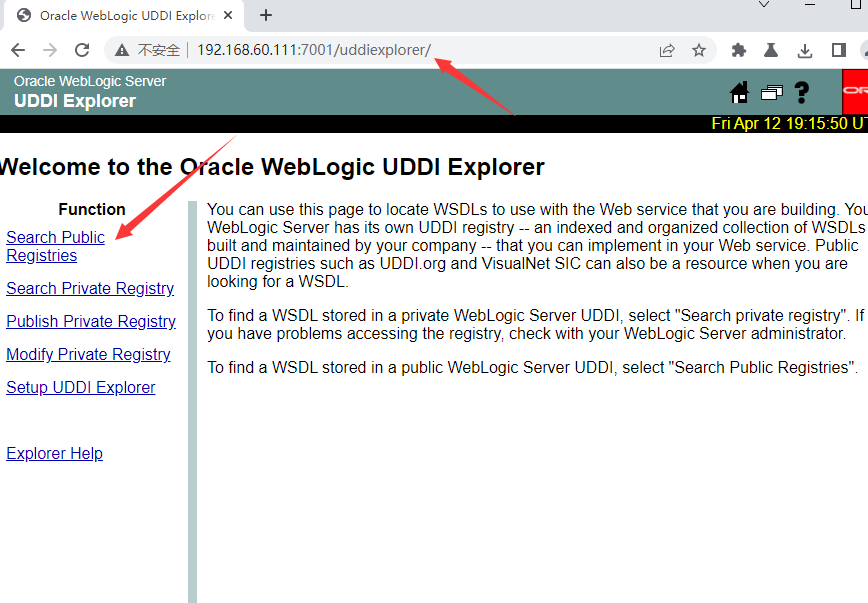Click the "不安全" not secure label
This screenshot has width=868, height=603.
coord(159,51)
